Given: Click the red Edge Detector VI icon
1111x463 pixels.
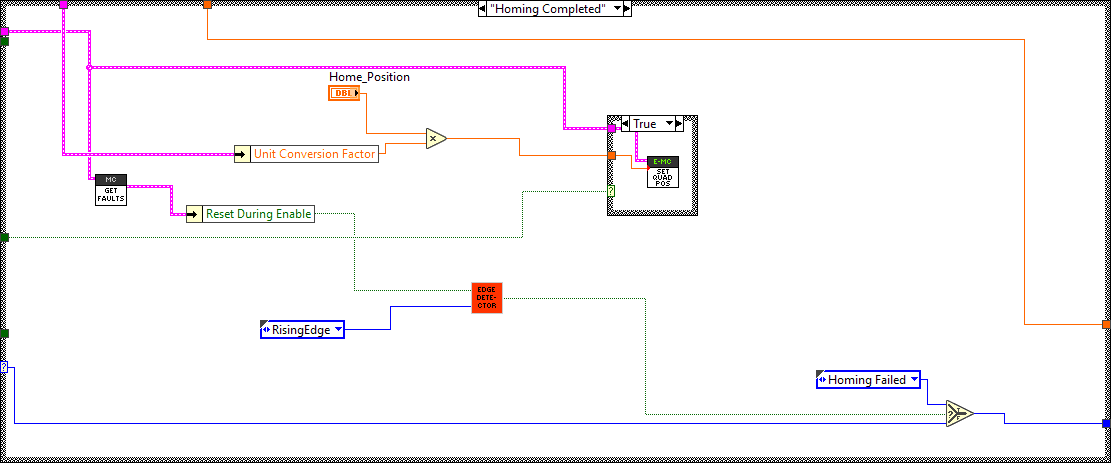Looking at the screenshot, I should click(x=487, y=298).
